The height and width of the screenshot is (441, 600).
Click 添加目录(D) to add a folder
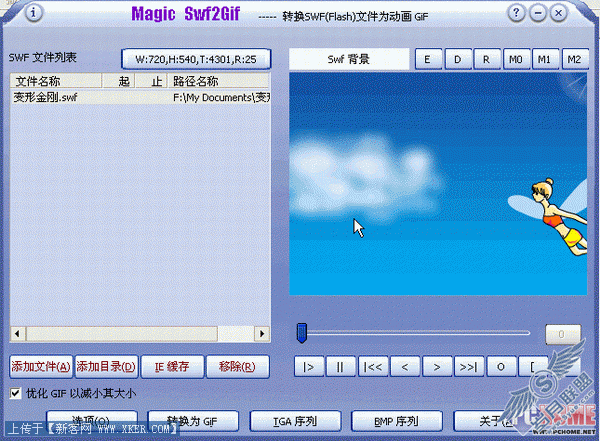pos(106,367)
